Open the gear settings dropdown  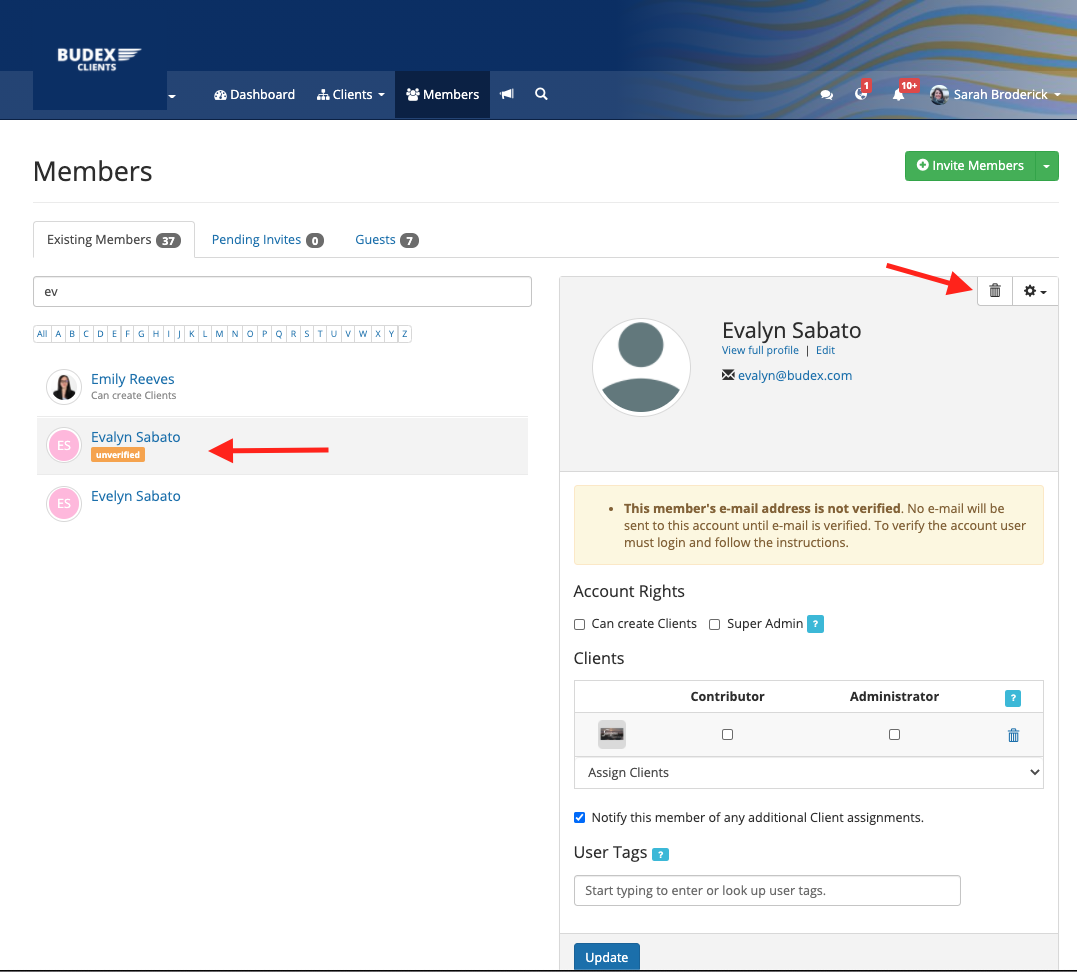1034,290
